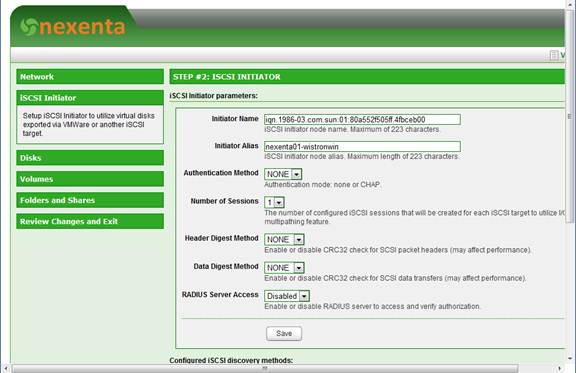Open Folders and Shares step
Viewport: 576px width, 373px height.
tap(90, 200)
